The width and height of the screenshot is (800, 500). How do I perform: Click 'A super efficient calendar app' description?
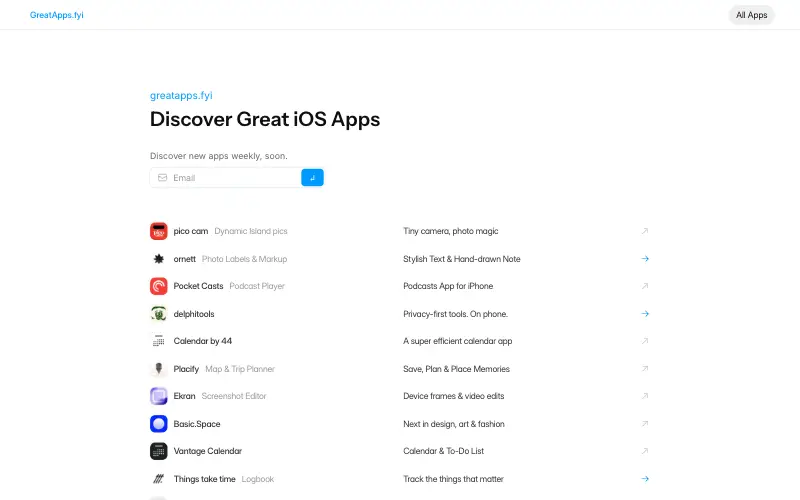coord(458,341)
